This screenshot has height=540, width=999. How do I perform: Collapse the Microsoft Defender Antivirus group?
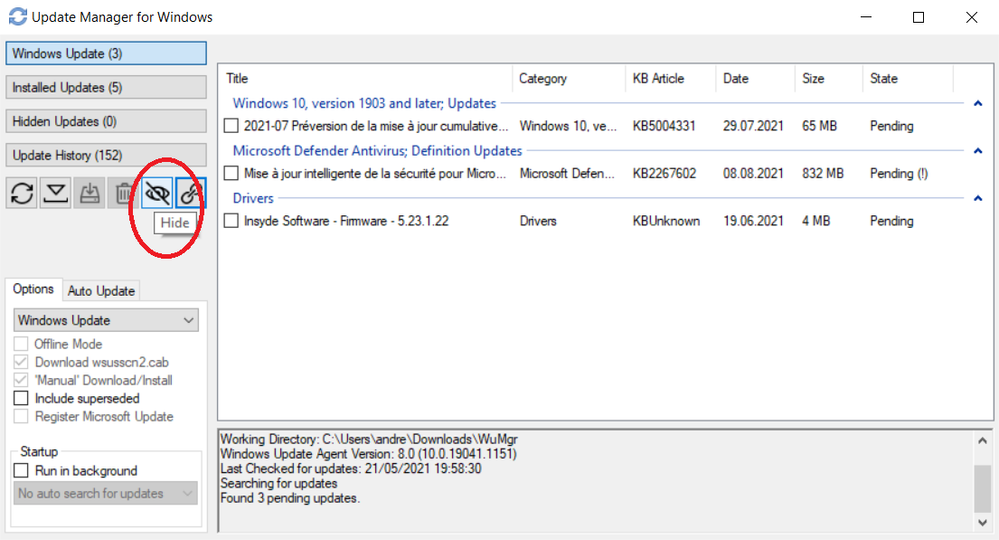tap(978, 151)
